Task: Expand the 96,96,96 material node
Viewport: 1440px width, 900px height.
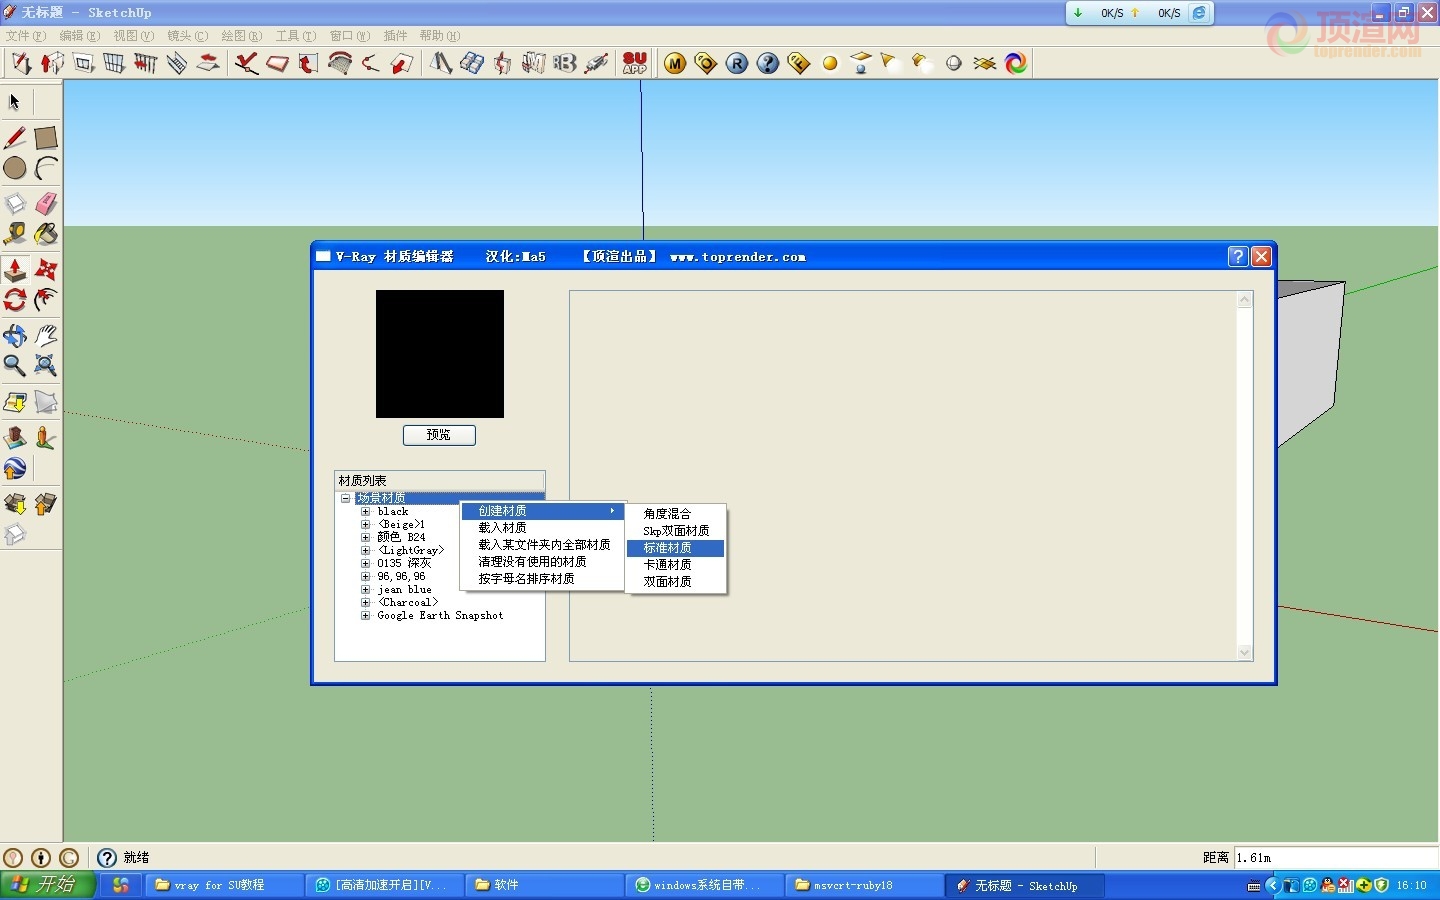Action: pos(365,576)
